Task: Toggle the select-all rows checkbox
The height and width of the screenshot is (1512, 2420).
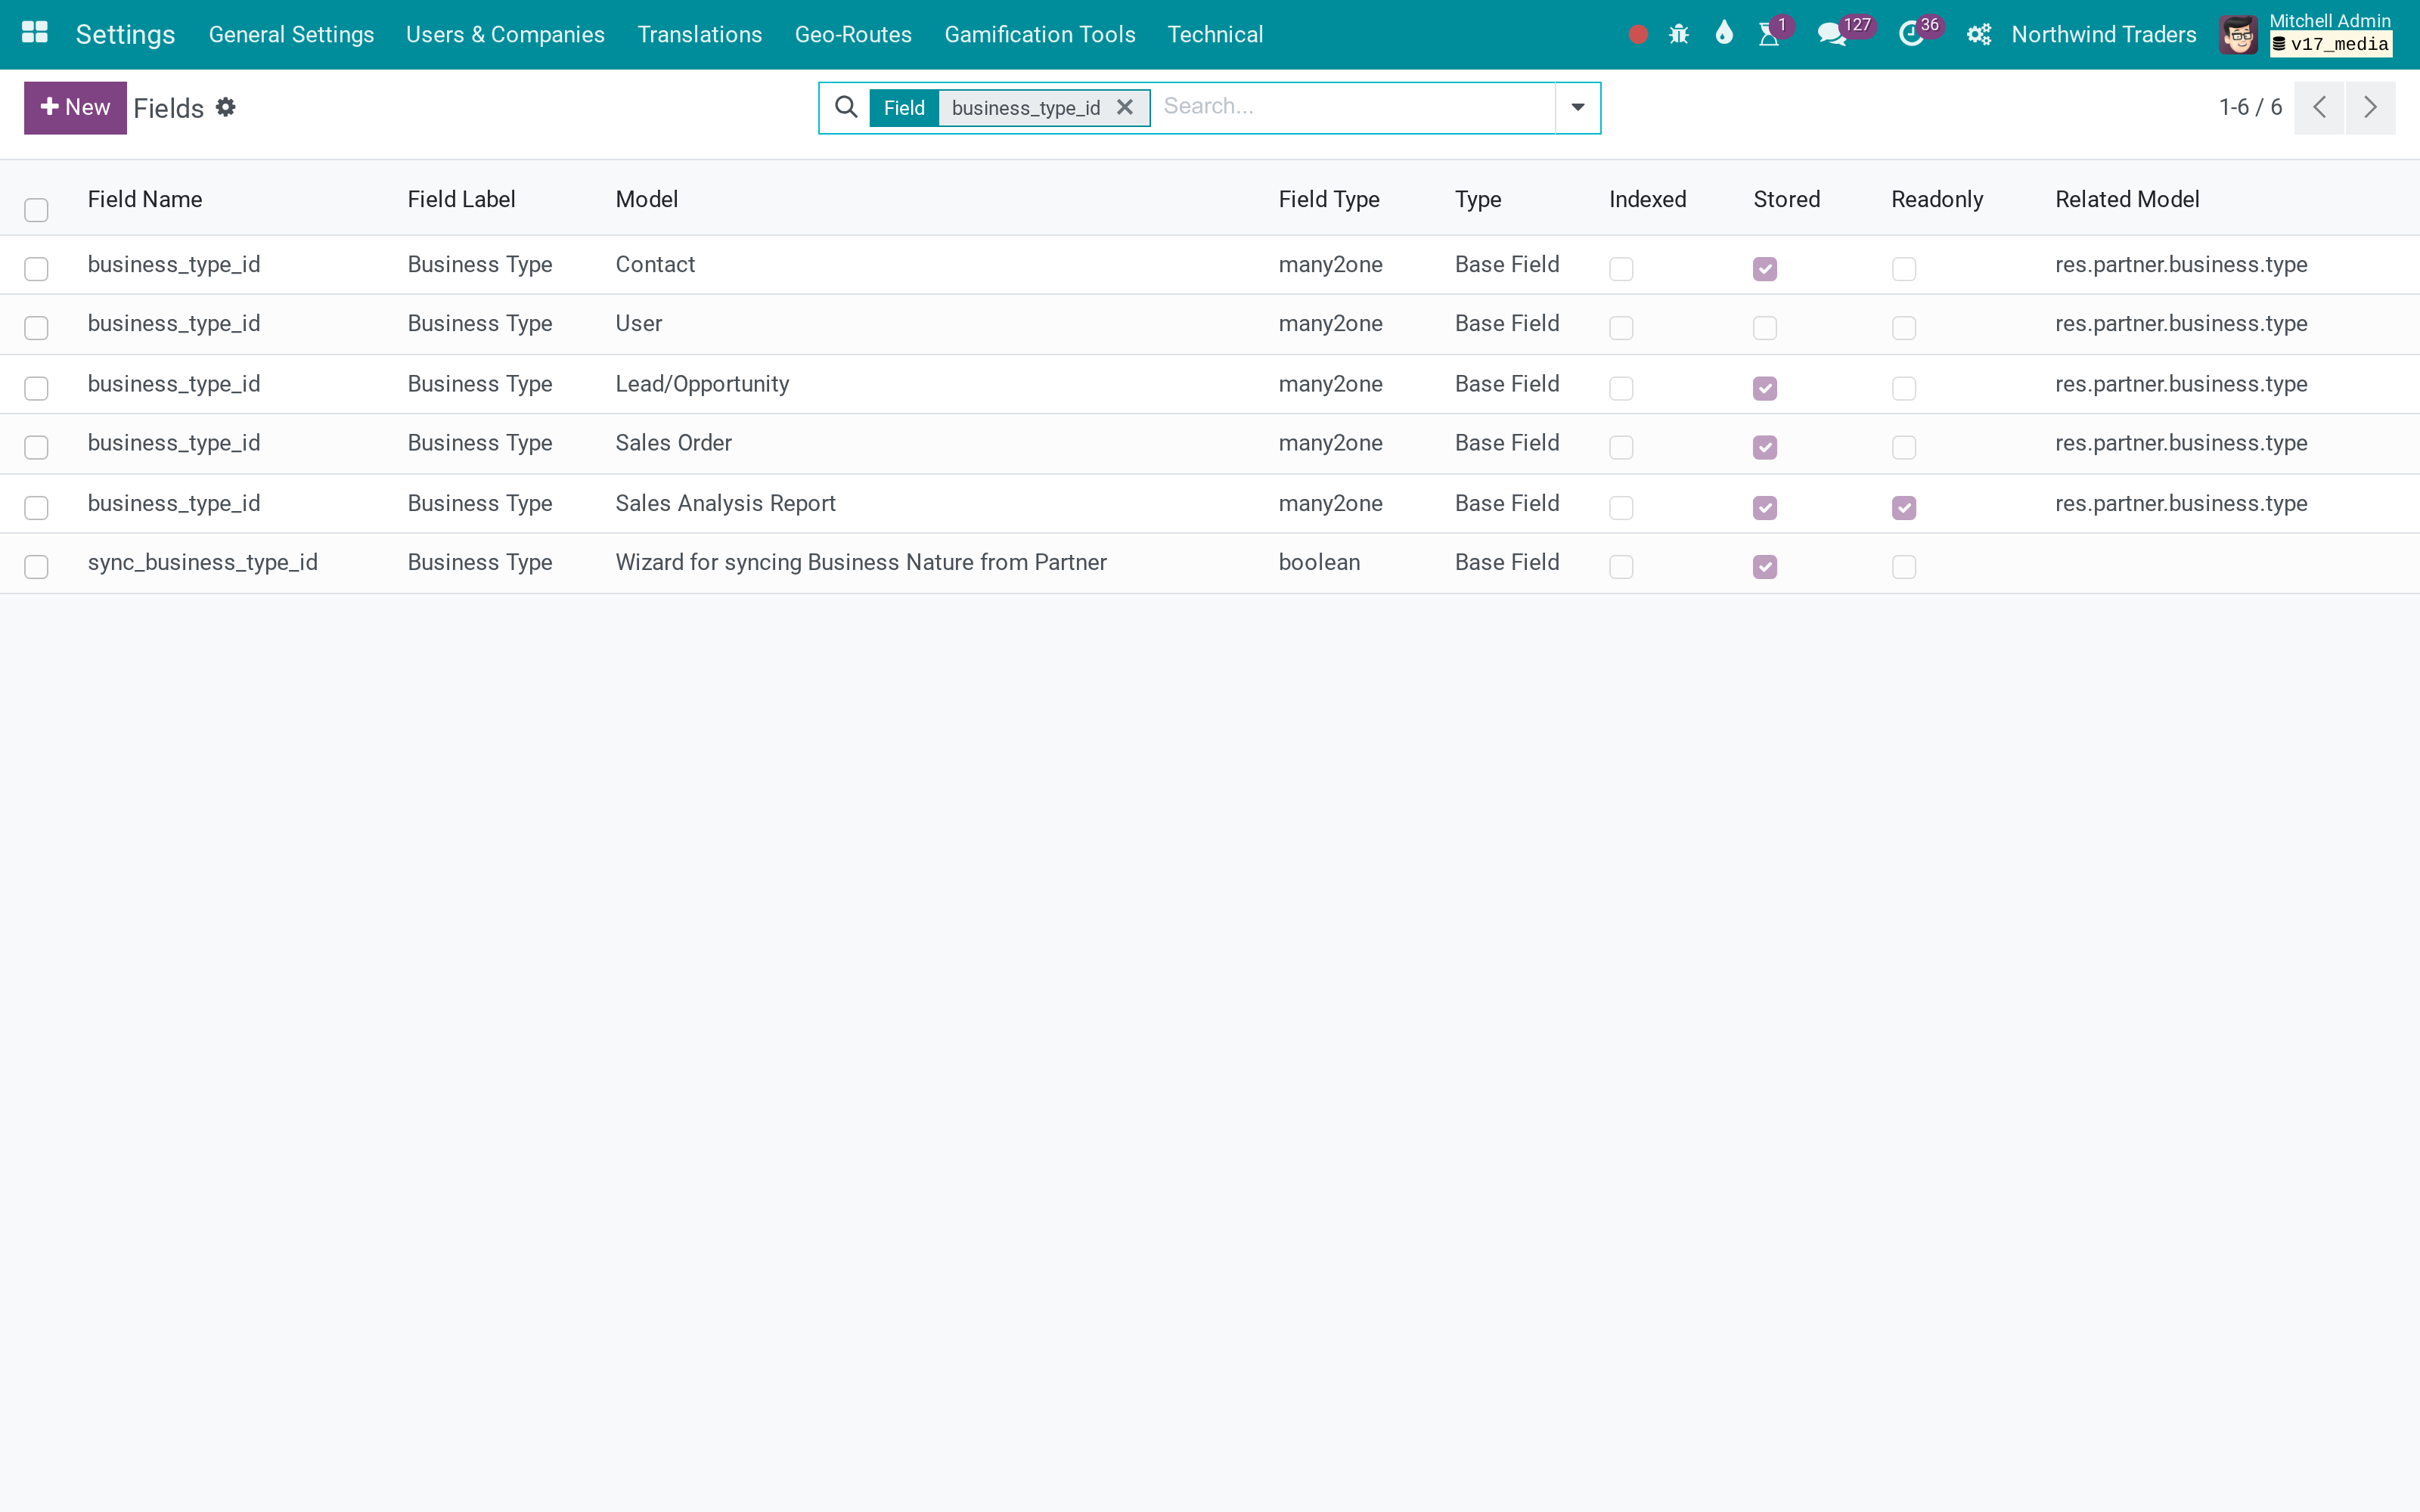Action: pos(36,209)
